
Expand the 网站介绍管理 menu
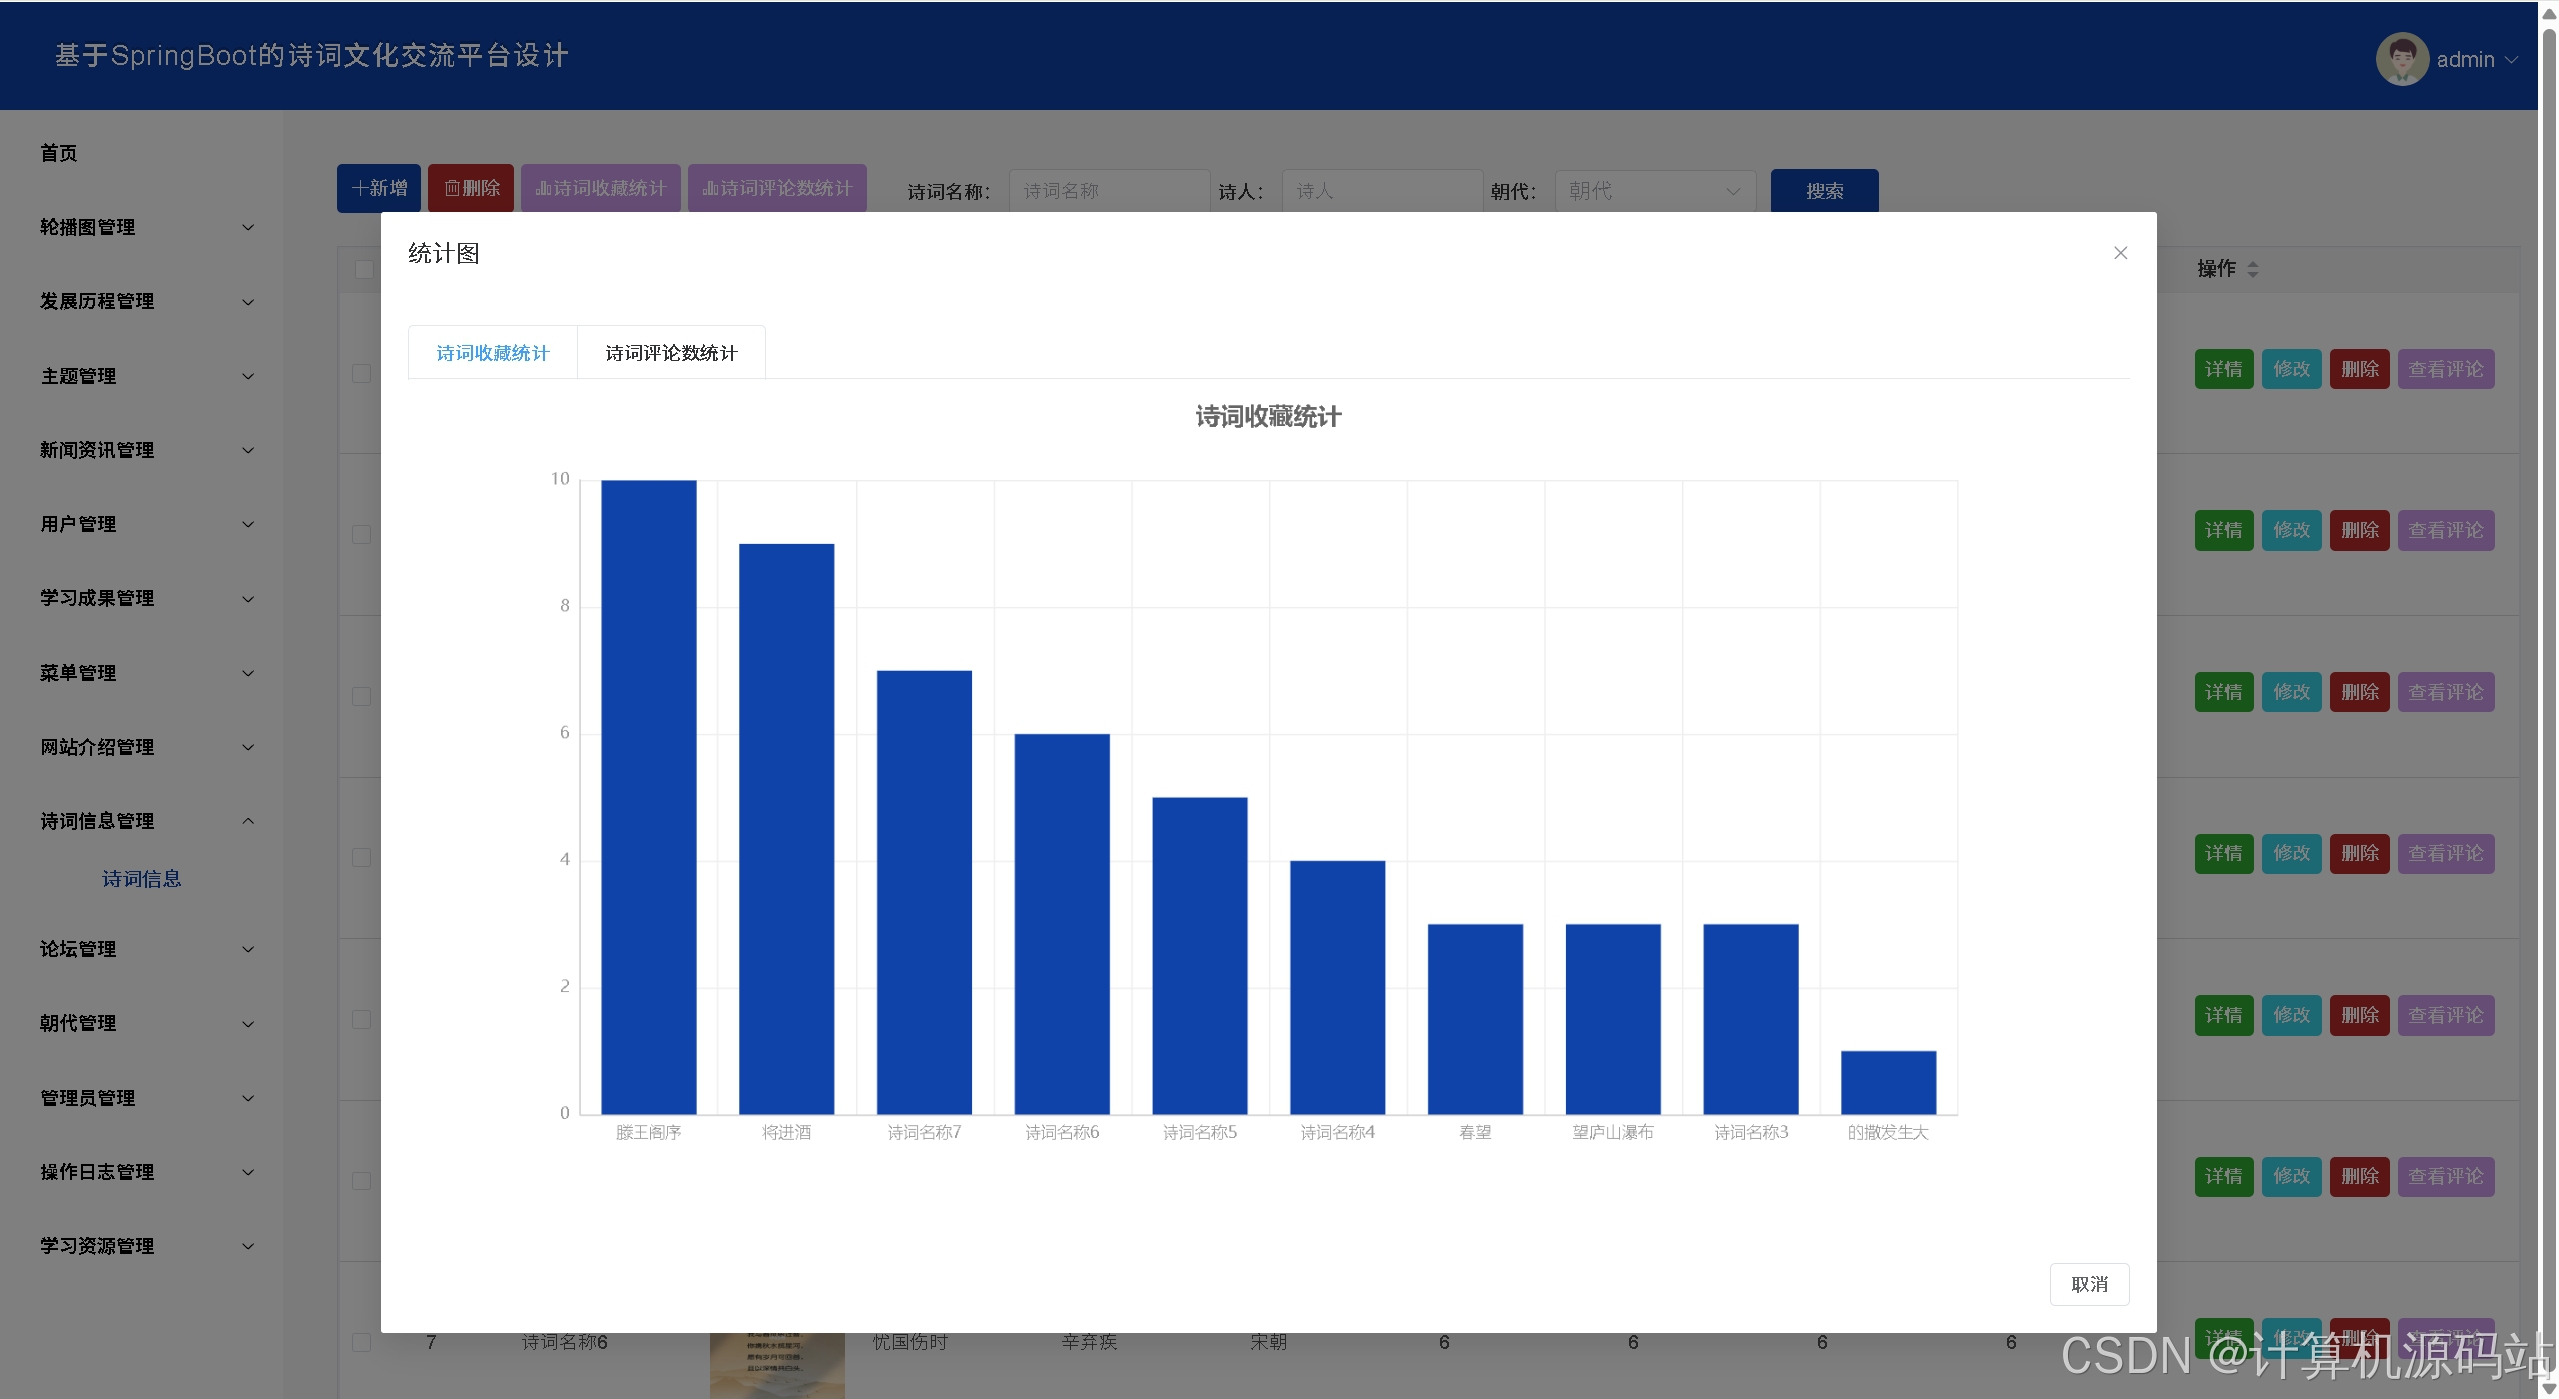147,747
